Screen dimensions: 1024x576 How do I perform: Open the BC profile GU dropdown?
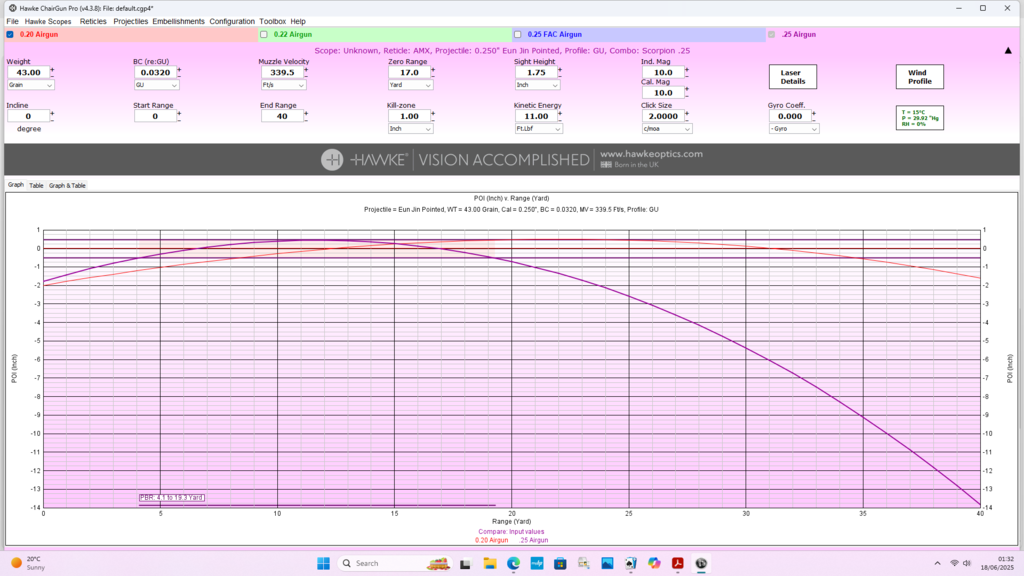[x=156, y=85]
